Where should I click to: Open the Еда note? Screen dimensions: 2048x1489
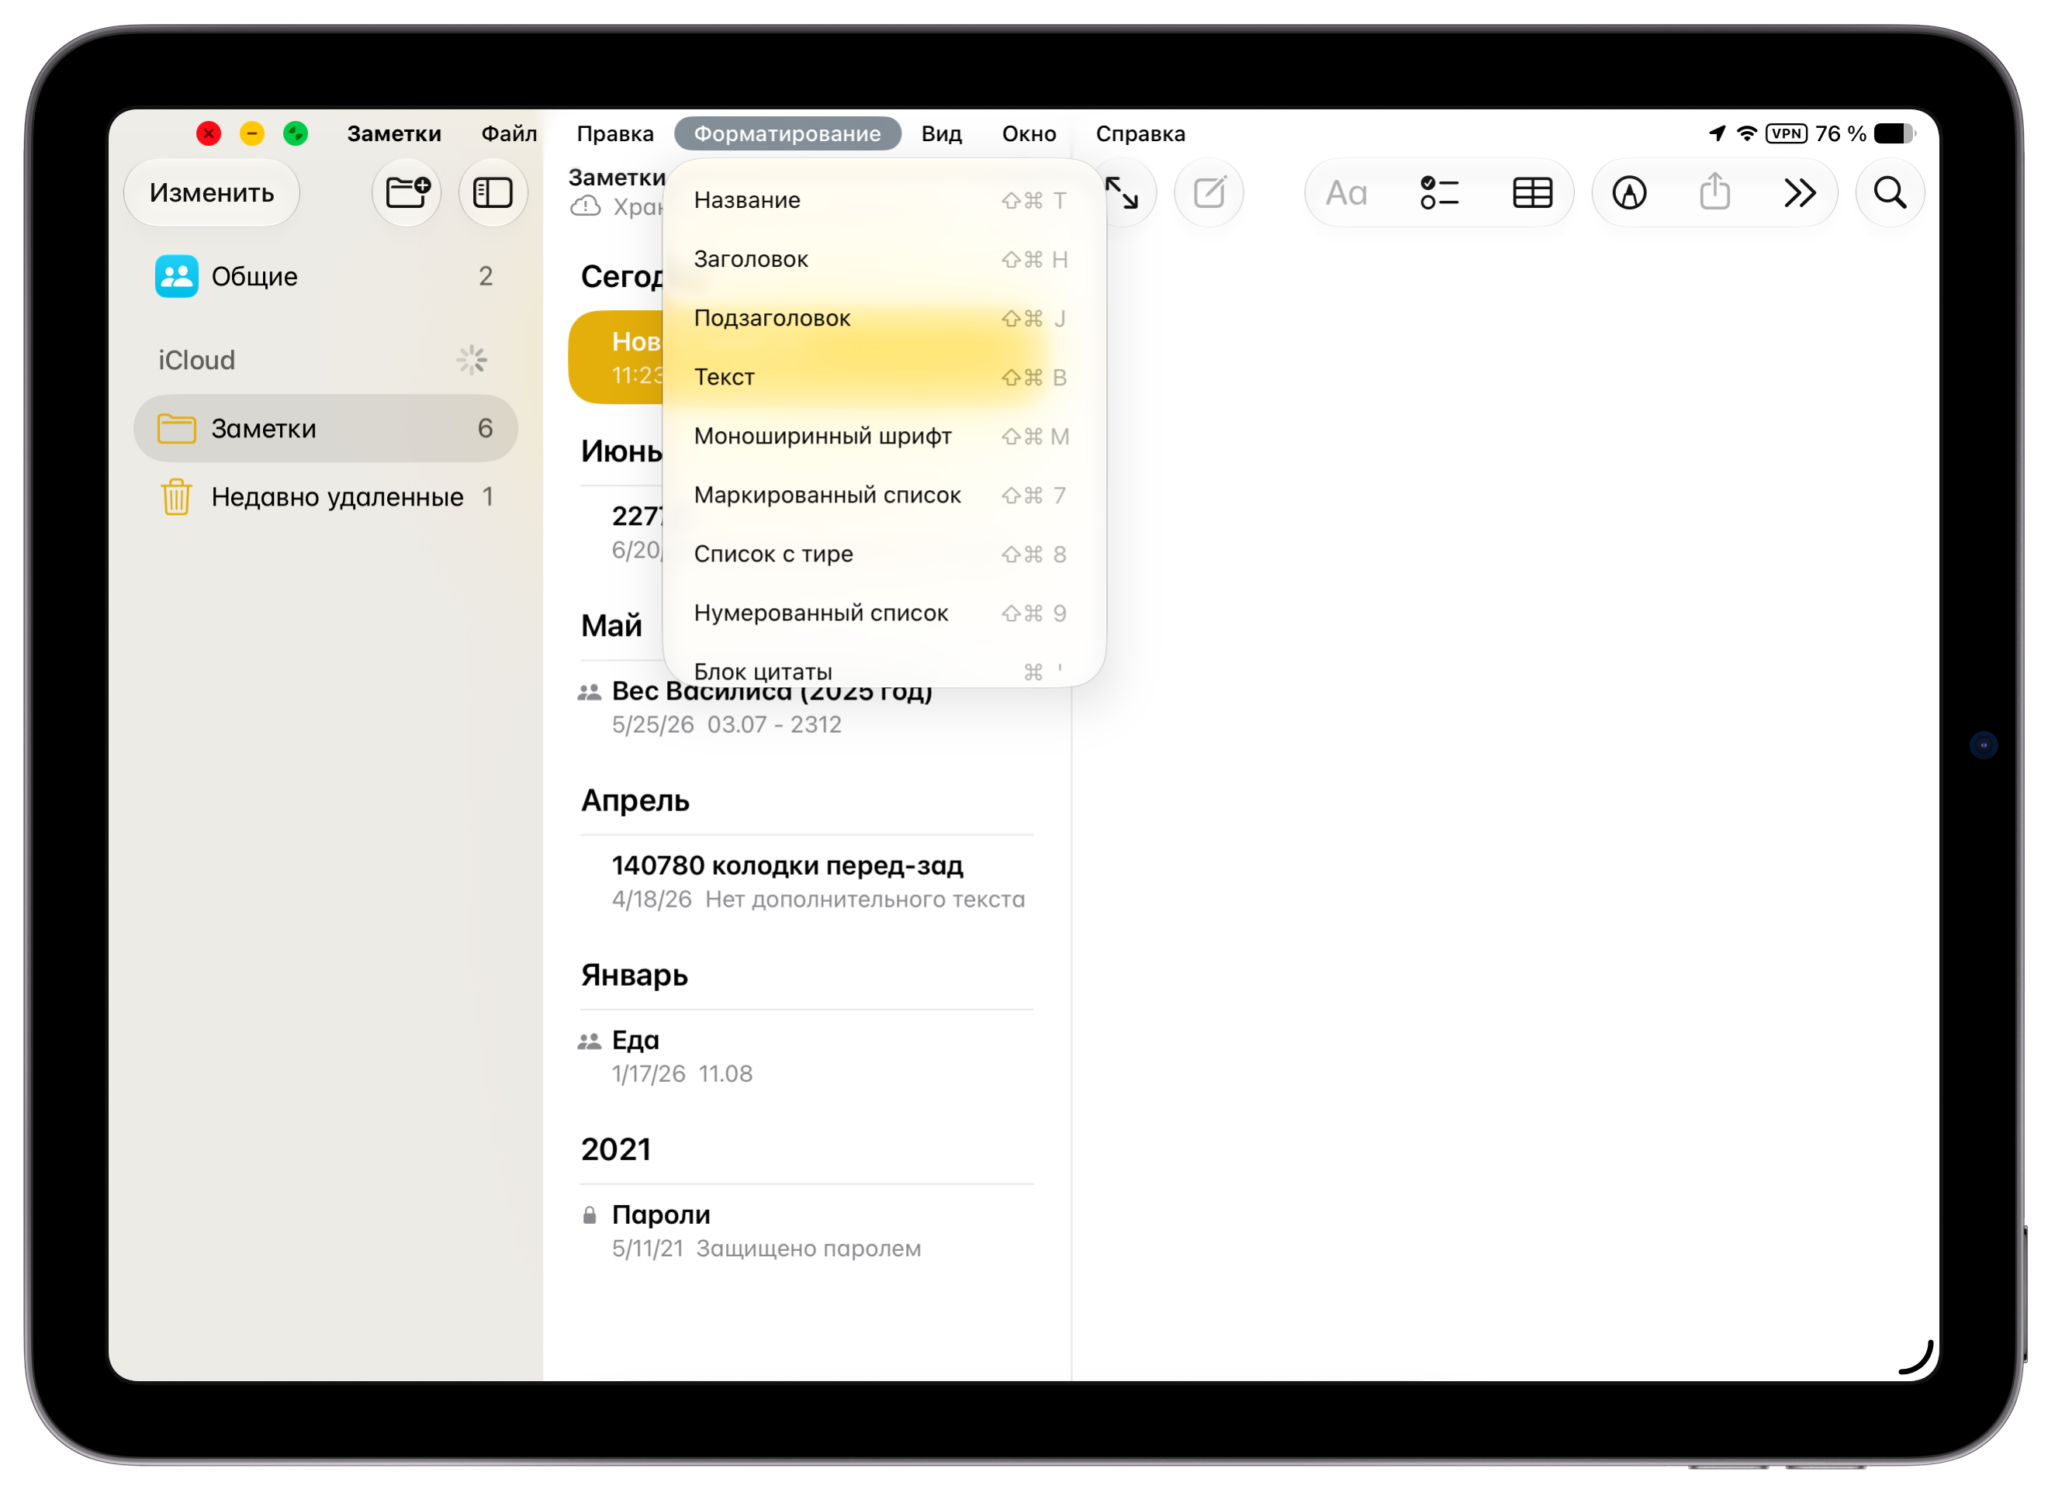pyautogui.click(x=807, y=1056)
